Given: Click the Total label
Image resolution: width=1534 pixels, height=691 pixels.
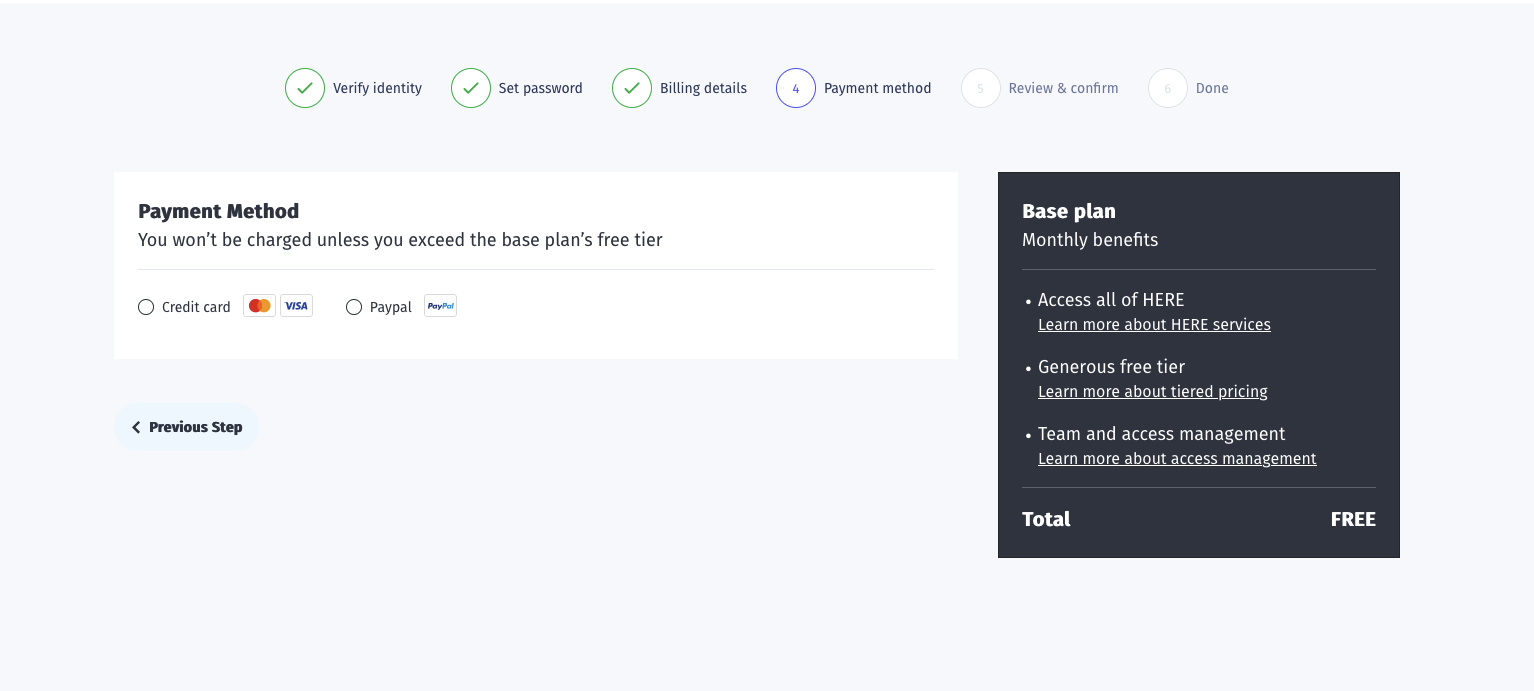Looking at the screenshot, I should pyautogui.click(x=1046, y=519).
